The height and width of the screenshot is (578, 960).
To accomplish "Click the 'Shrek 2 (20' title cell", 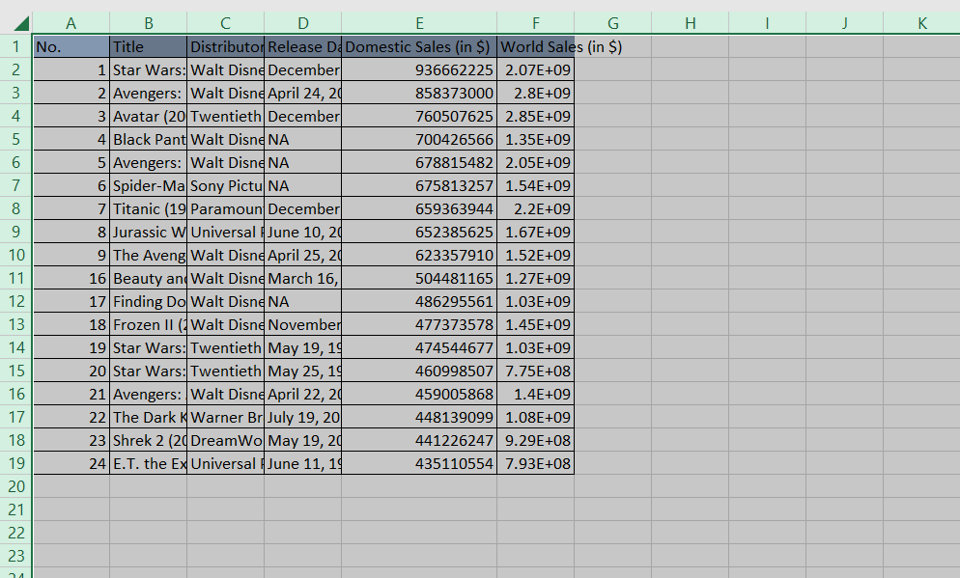I will (148, 440).
